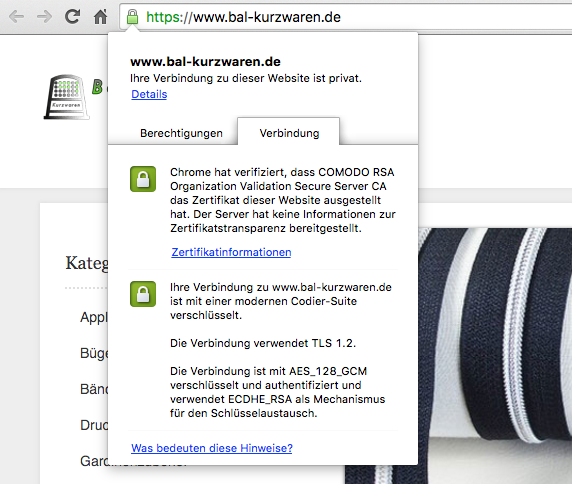572x484 pixels.
Task: Switch to the Berechtigungen tab
Action: (x=181, y=133)
